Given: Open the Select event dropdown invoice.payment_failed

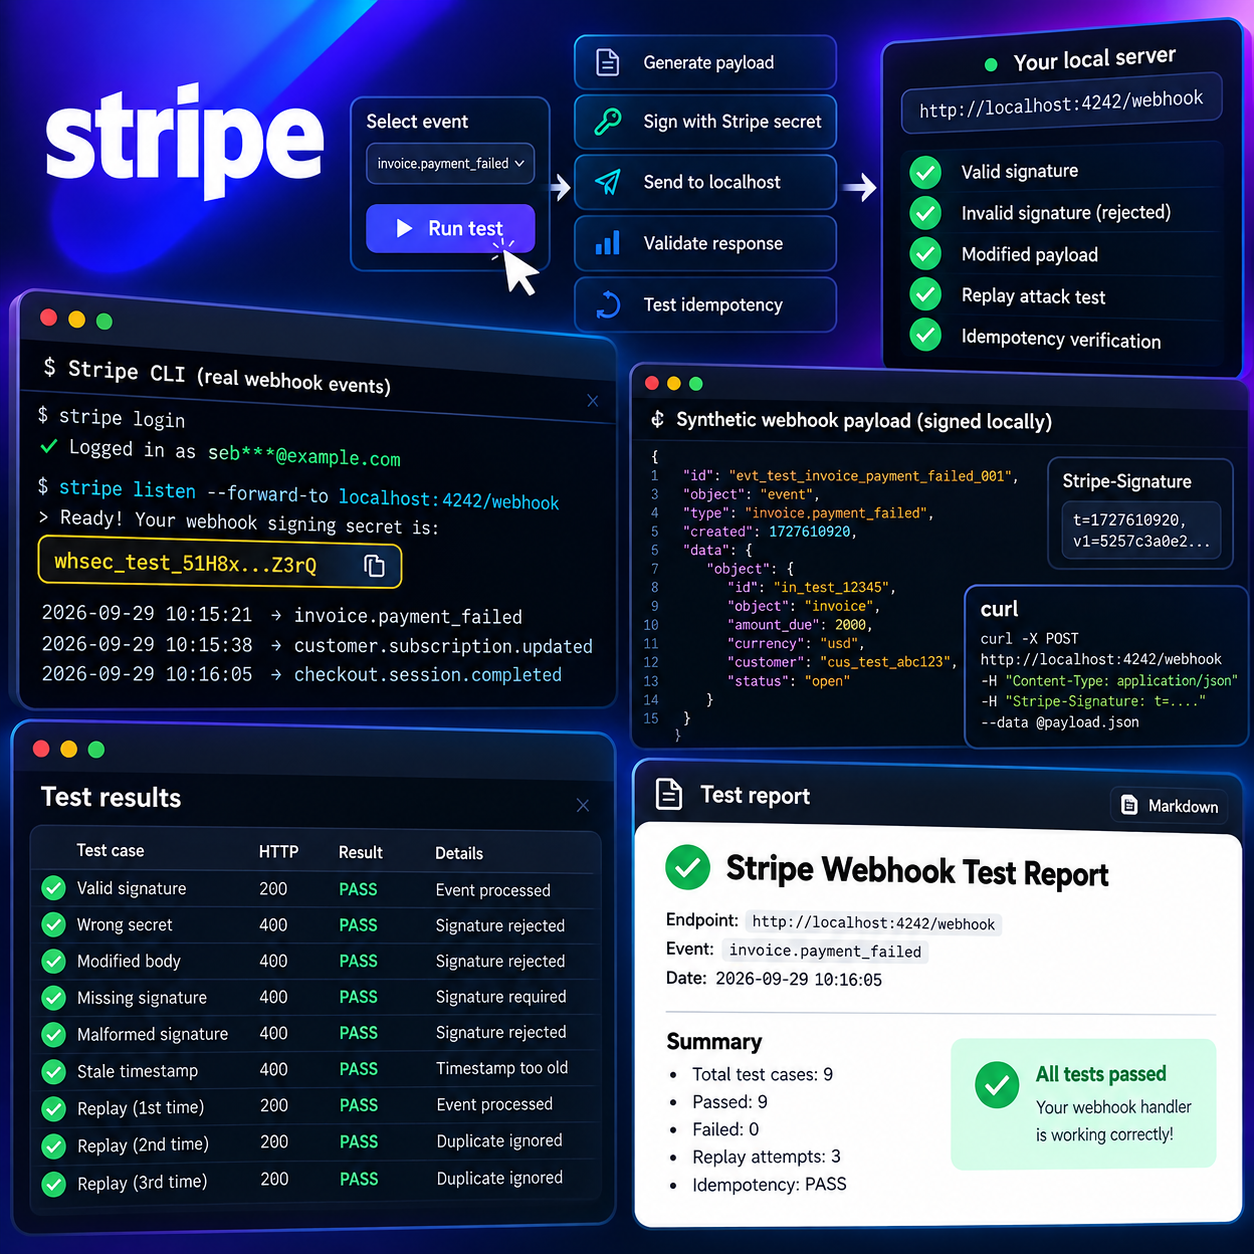Looking at the screenshot, I should 450,164.
